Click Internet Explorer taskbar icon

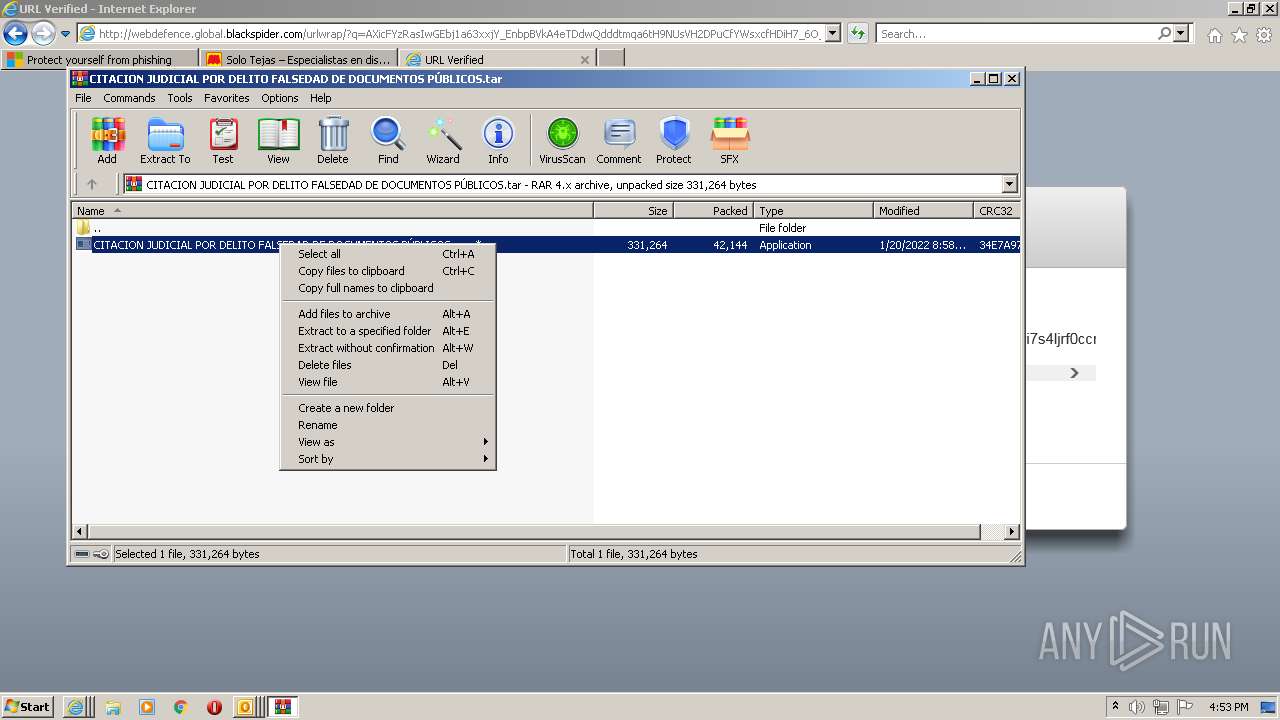tap(76, 707)
